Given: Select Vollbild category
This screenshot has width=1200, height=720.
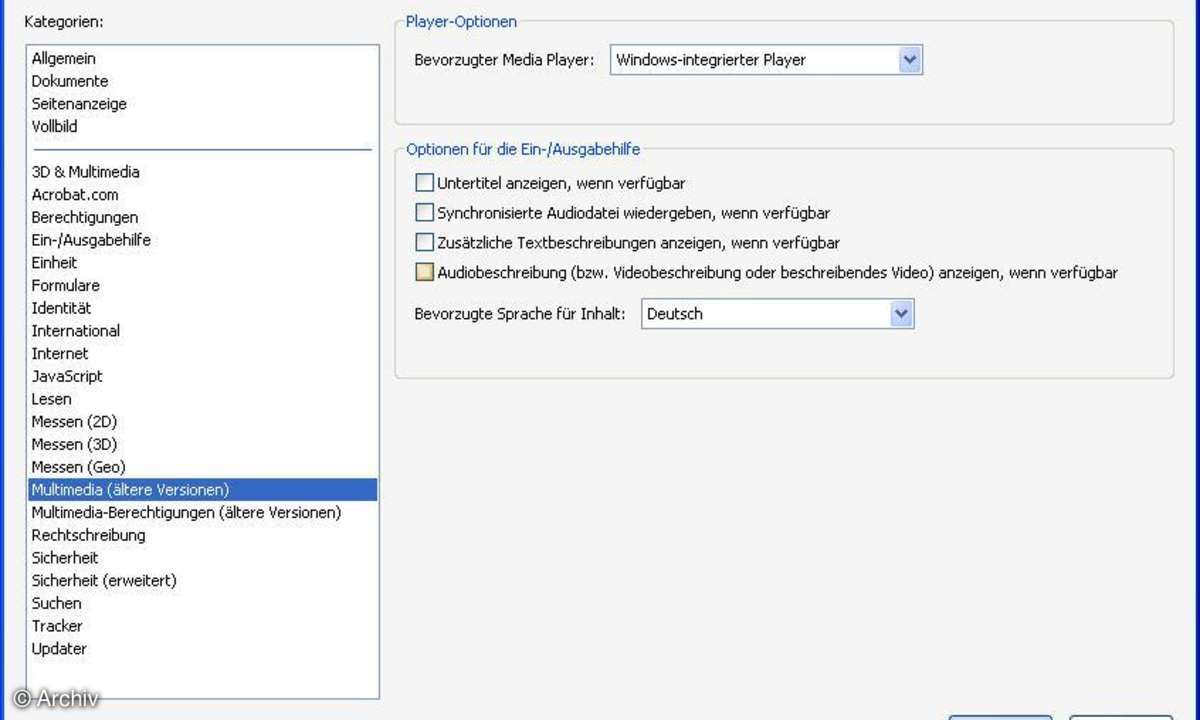Looking at the screenshot, I should (54, 127).
